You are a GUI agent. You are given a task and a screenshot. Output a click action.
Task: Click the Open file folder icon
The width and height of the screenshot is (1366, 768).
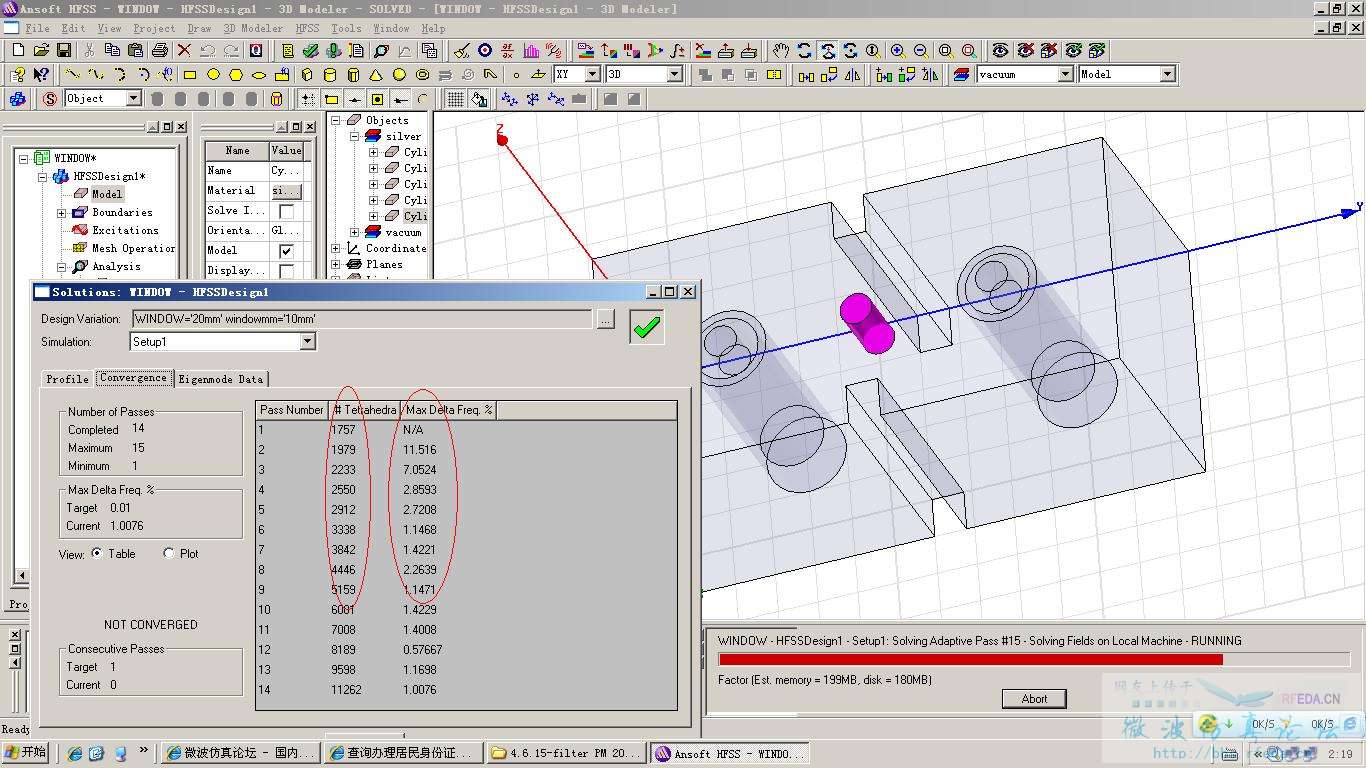(41, 50)
